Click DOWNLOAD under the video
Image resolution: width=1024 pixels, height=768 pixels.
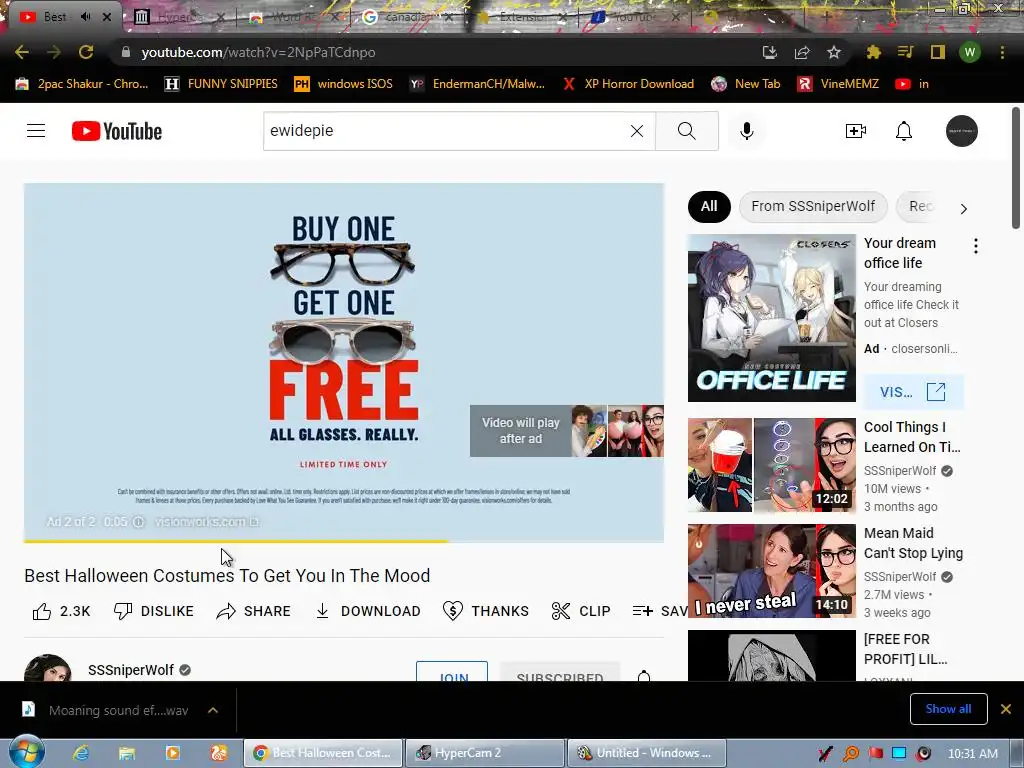click(368, 611)
